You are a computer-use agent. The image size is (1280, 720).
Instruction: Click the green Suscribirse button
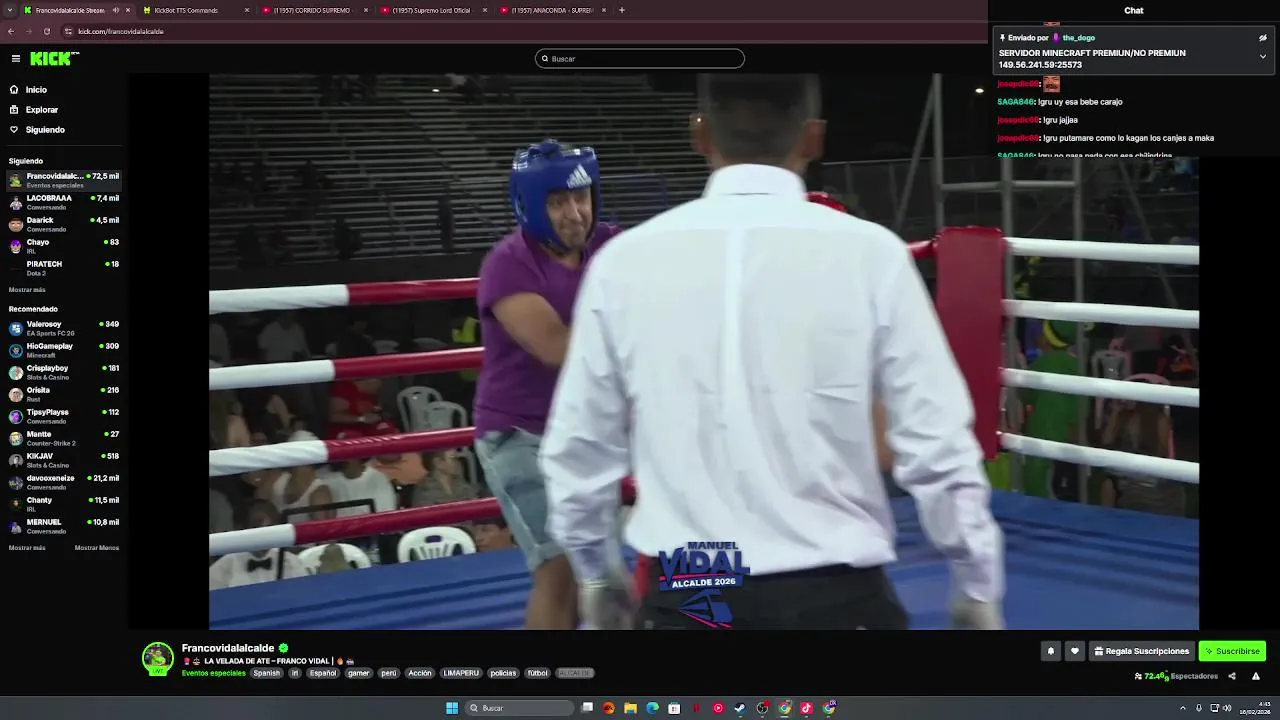pos(1232,651)
